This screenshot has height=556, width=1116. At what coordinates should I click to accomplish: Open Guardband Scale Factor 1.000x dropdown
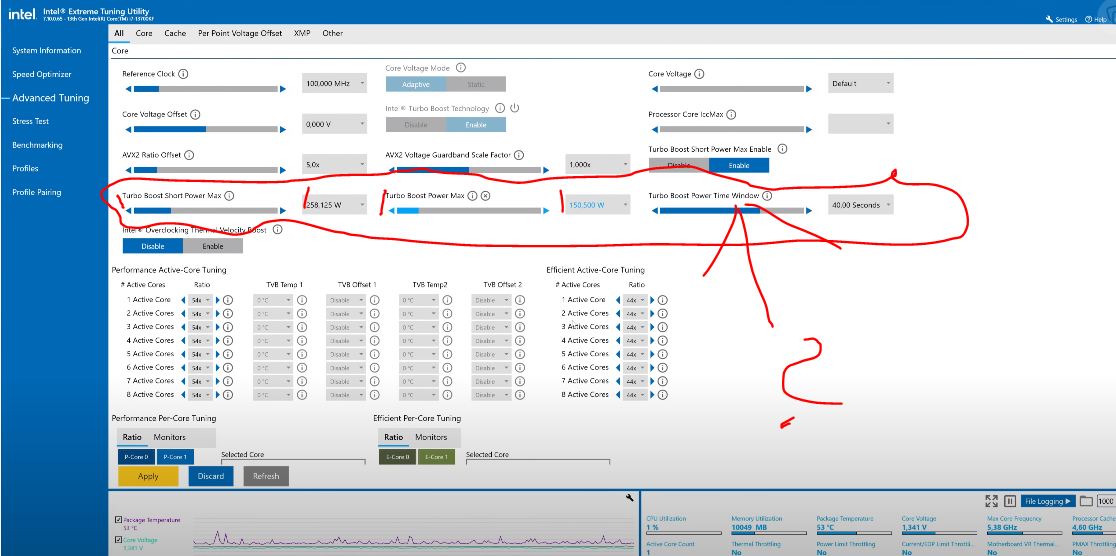click(x=598, y=164)
